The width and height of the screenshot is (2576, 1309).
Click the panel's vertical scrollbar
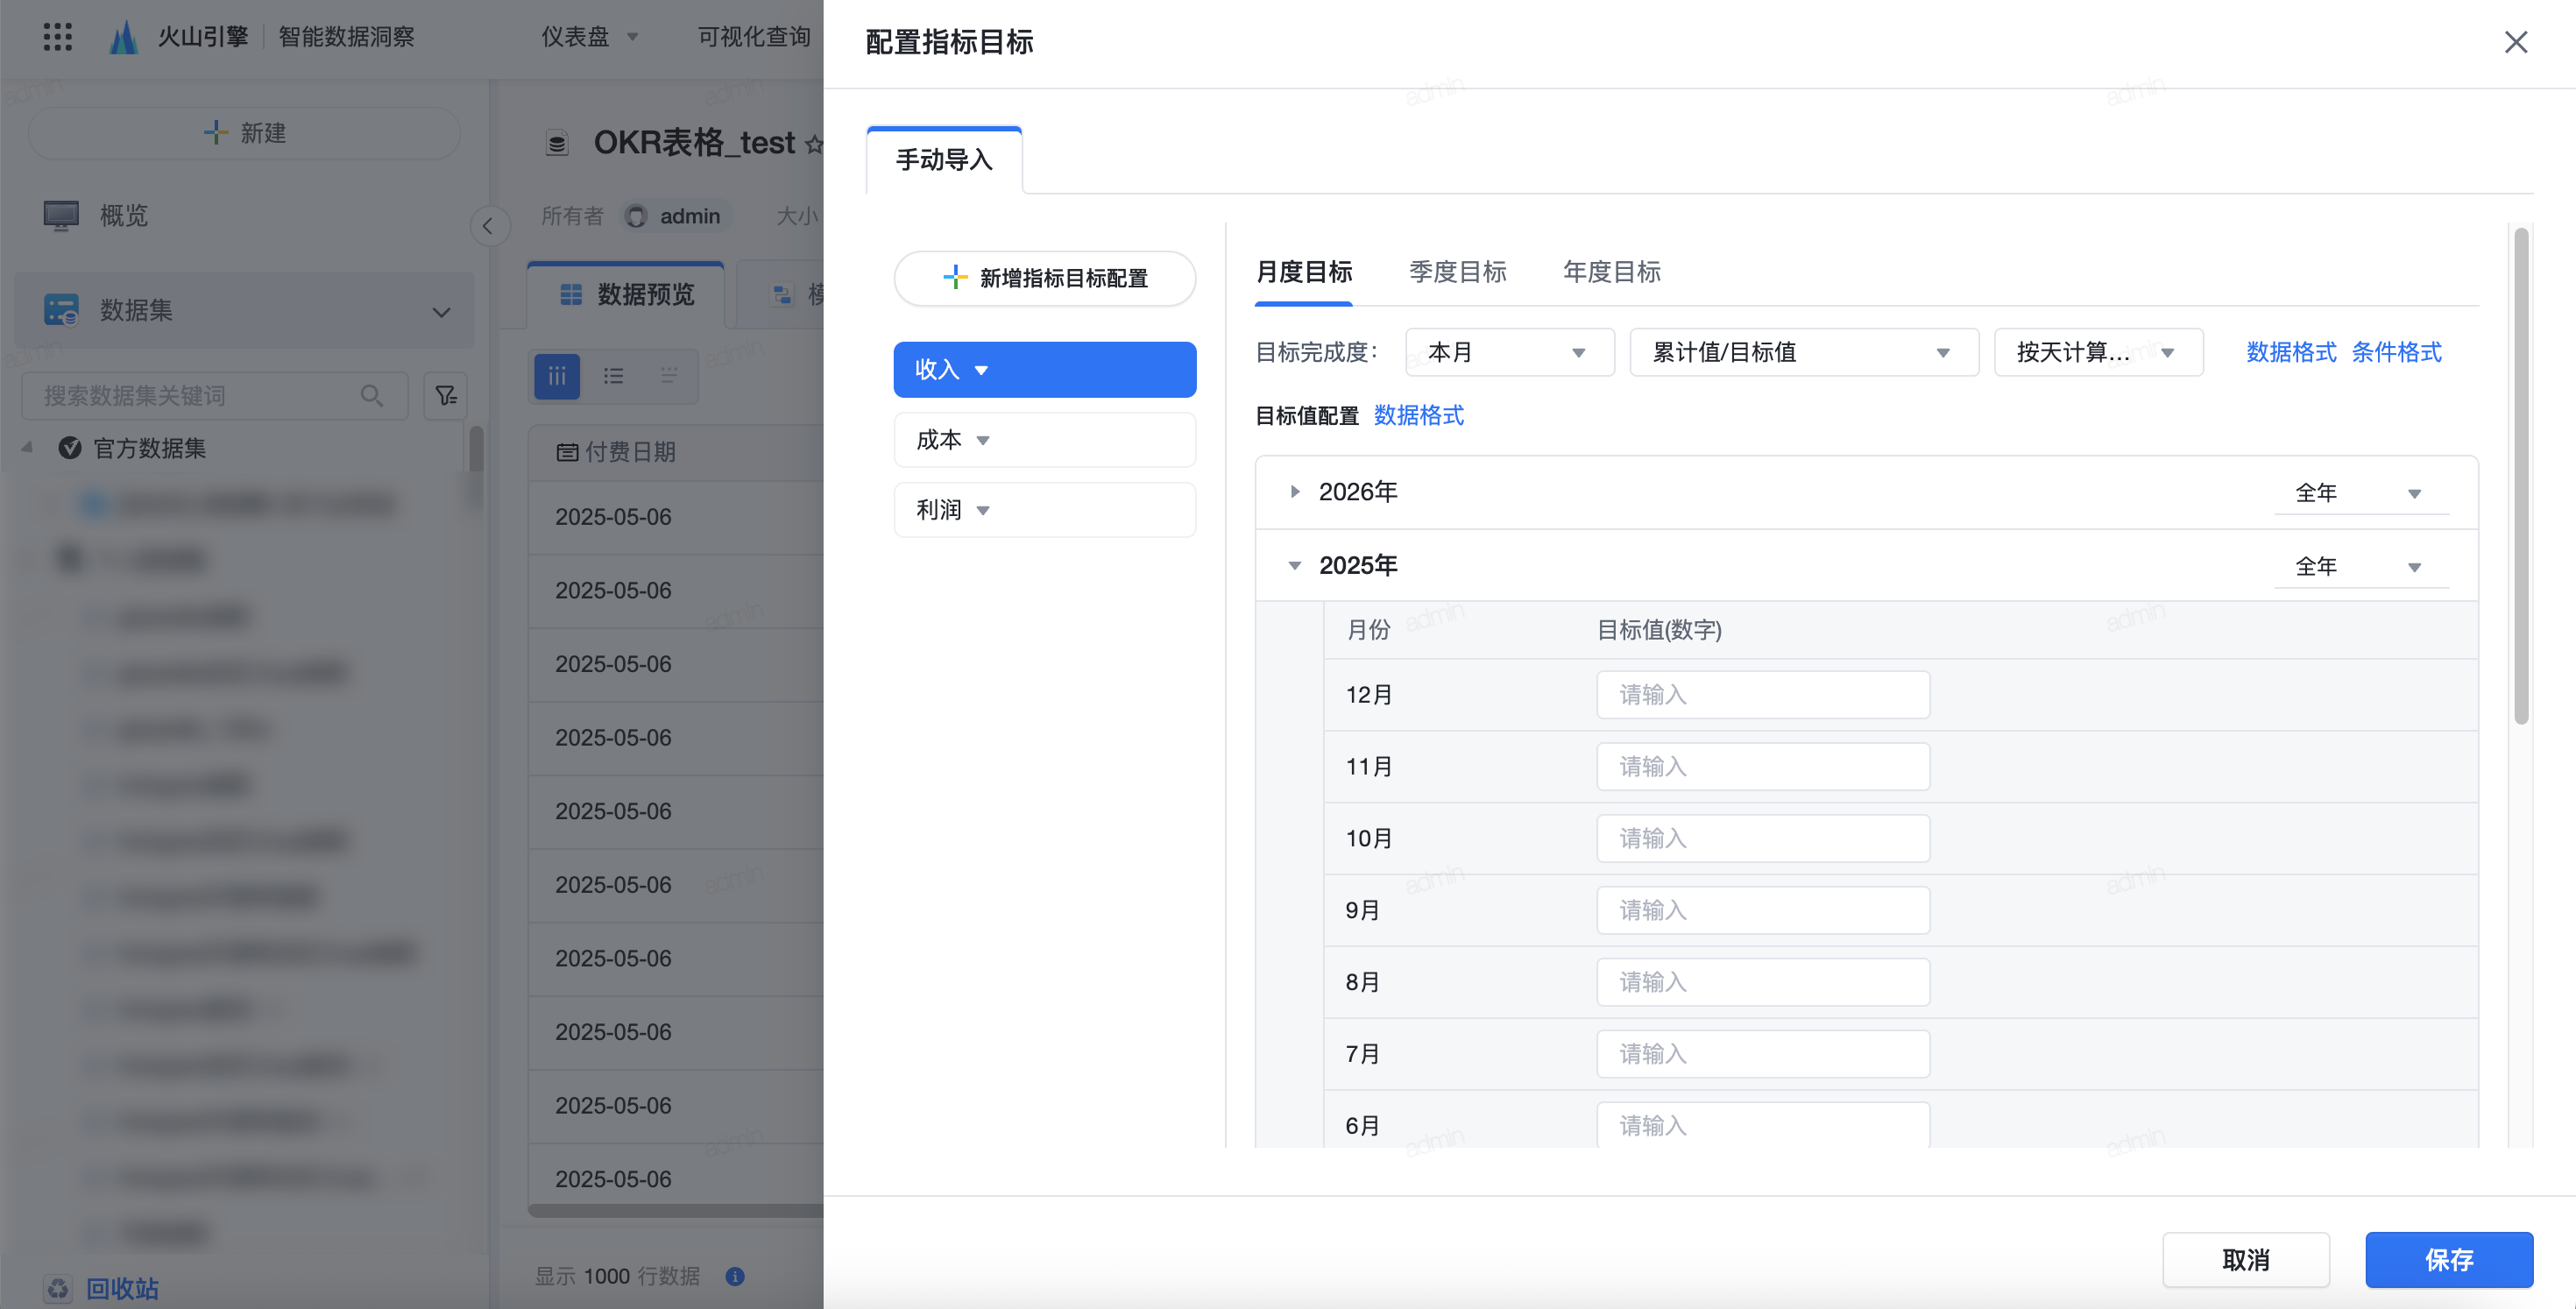pos(2521,476)
